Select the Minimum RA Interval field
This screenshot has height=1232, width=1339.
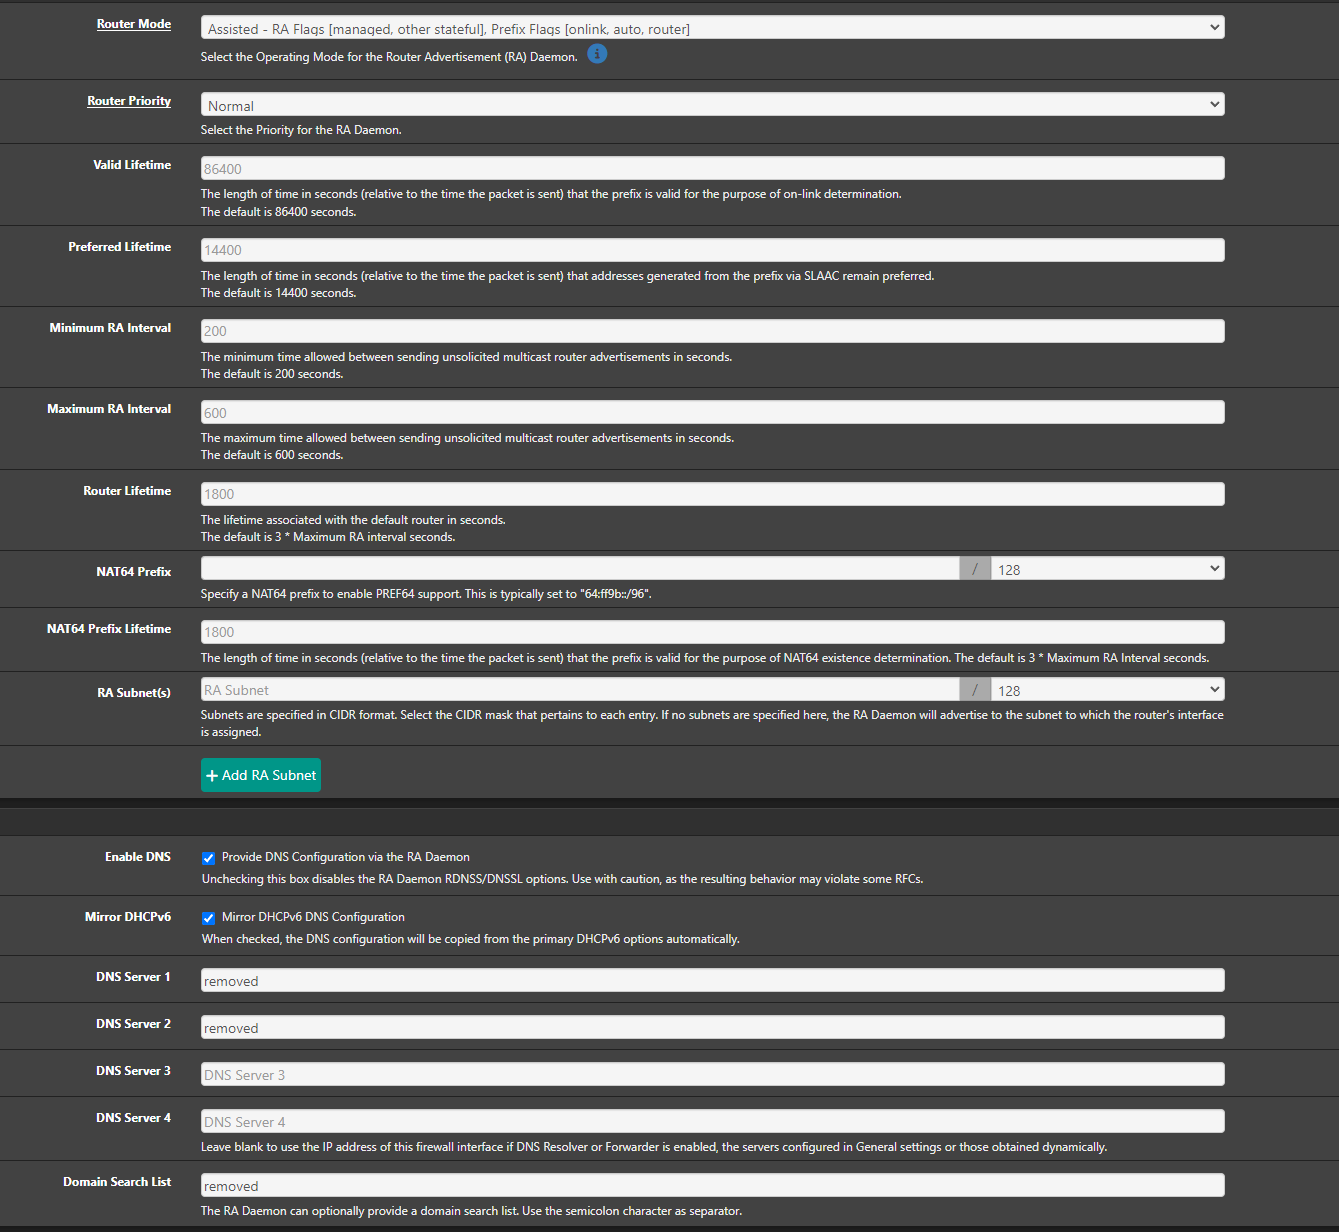(712, 331)
